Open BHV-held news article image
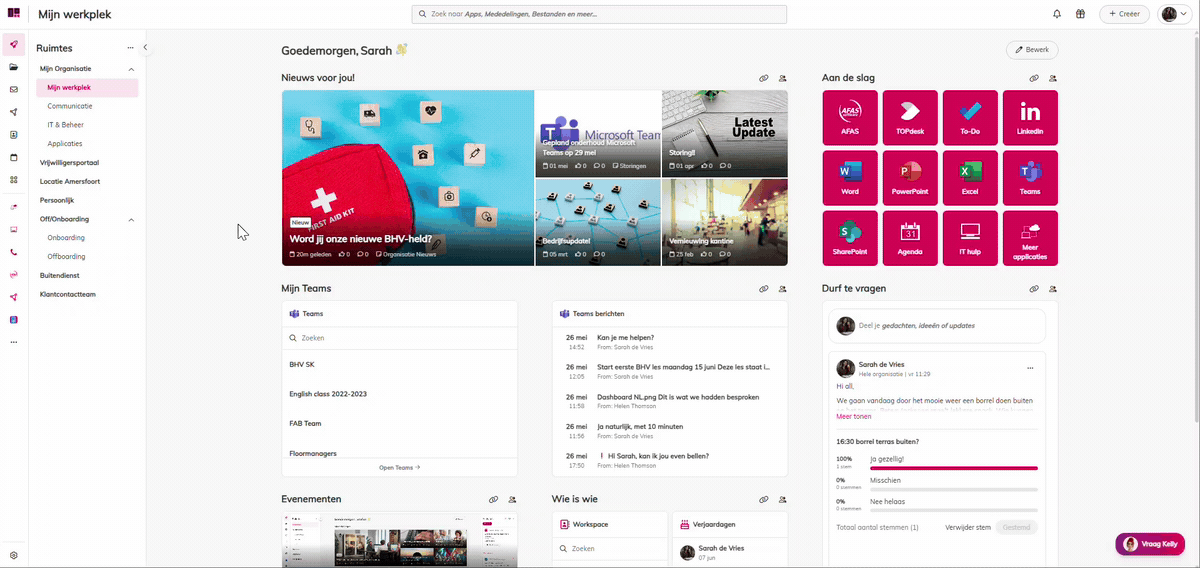Screen dimensions: 1200x568 click(408, 178)
